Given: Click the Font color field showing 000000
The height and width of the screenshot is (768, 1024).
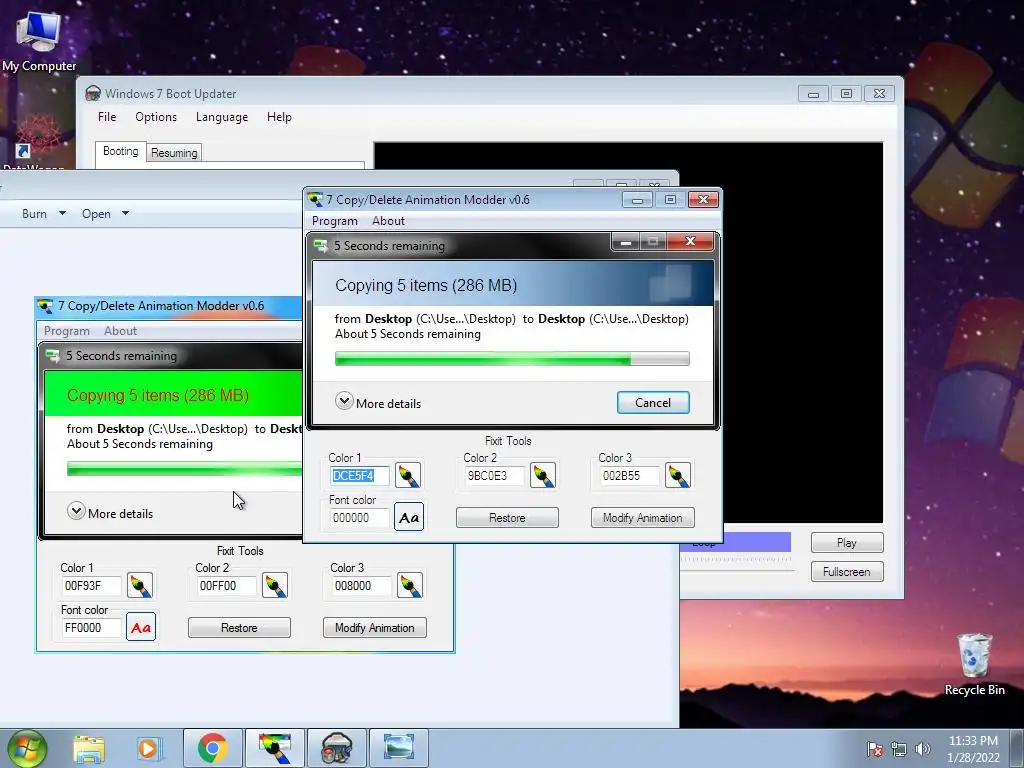Looking at the screenshot, I should point(359,517).
